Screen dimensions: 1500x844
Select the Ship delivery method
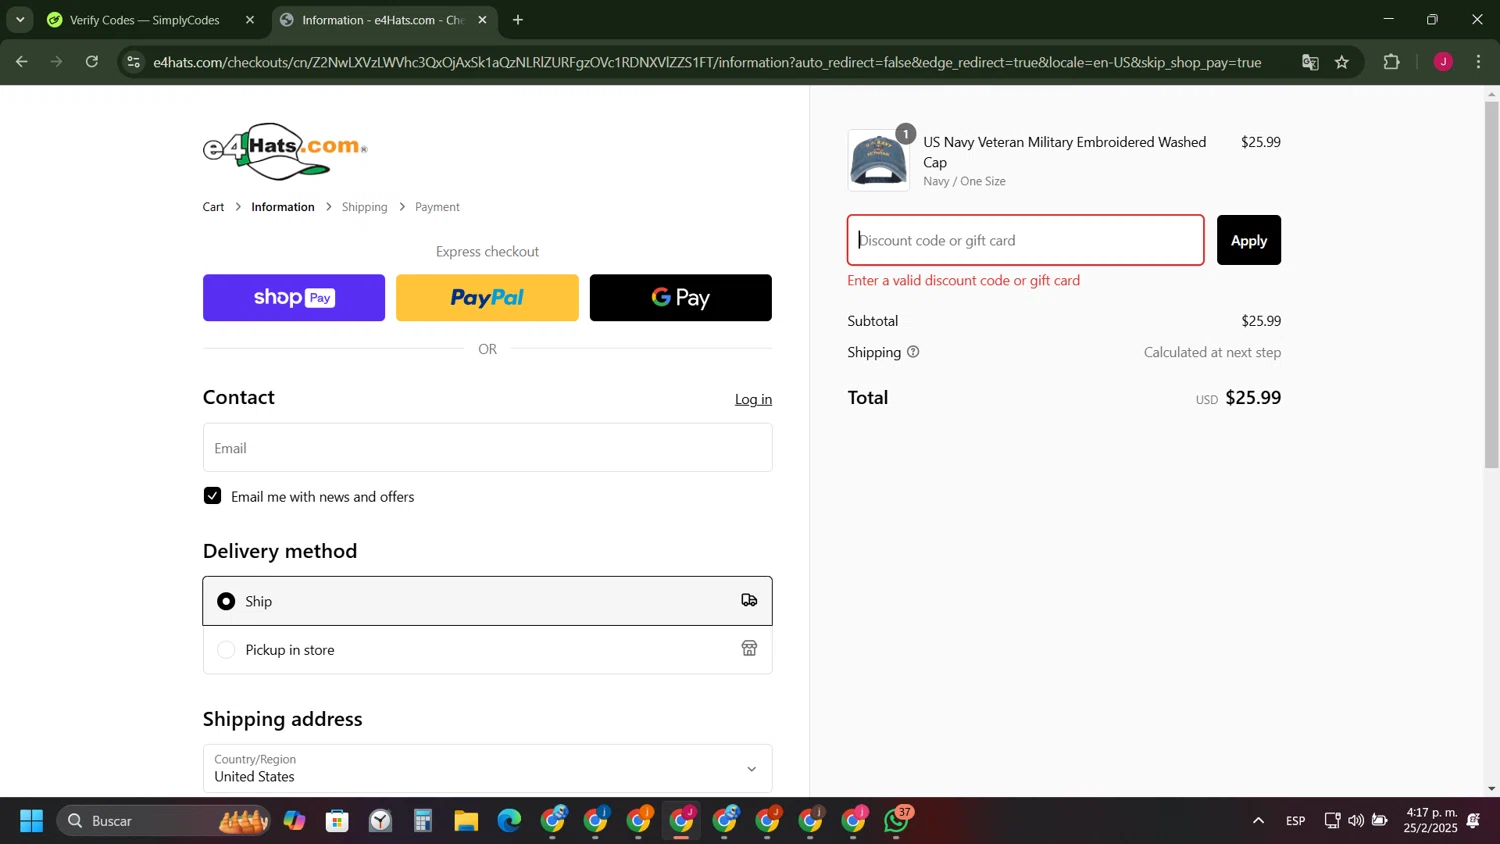[487, 601]
